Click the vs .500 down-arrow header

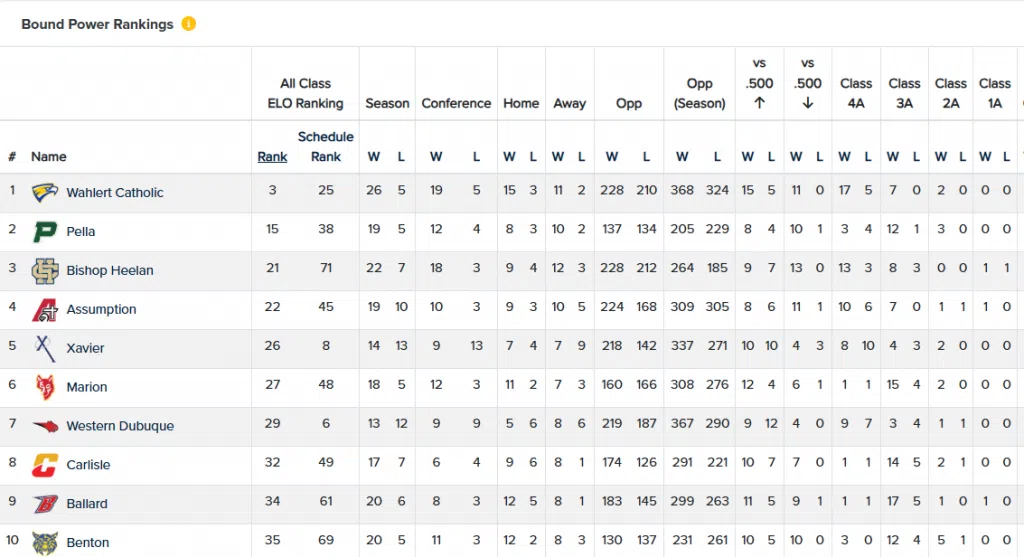(808, 84)
